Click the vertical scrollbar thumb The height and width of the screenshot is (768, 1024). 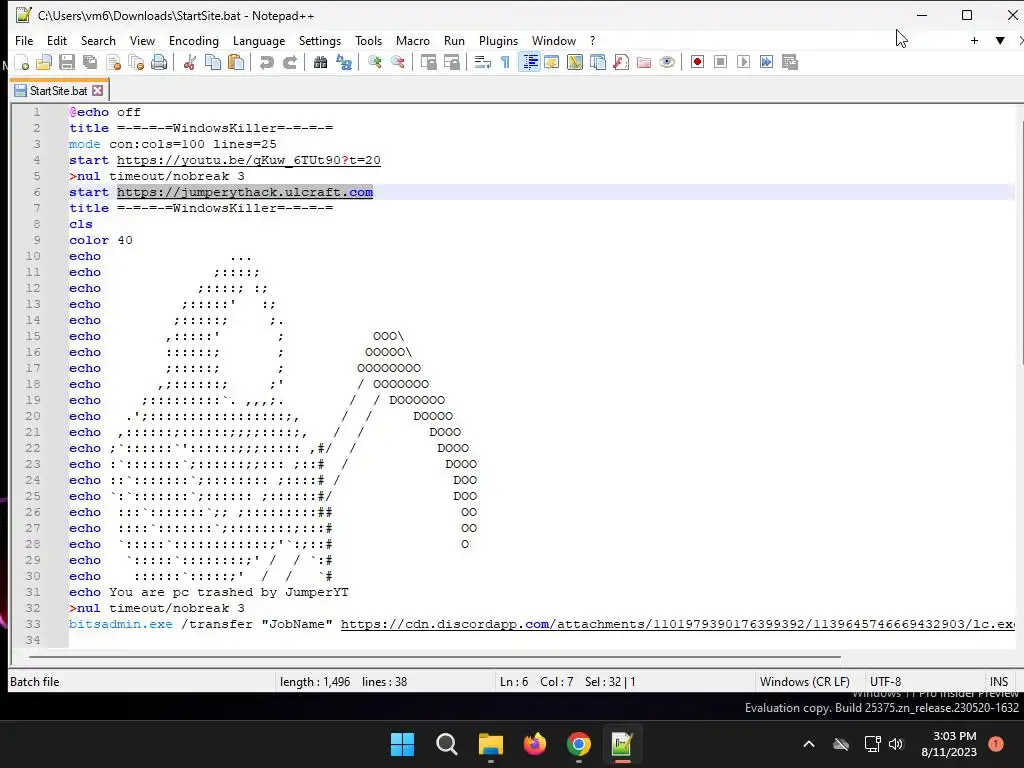click(x=1021, y=243)
